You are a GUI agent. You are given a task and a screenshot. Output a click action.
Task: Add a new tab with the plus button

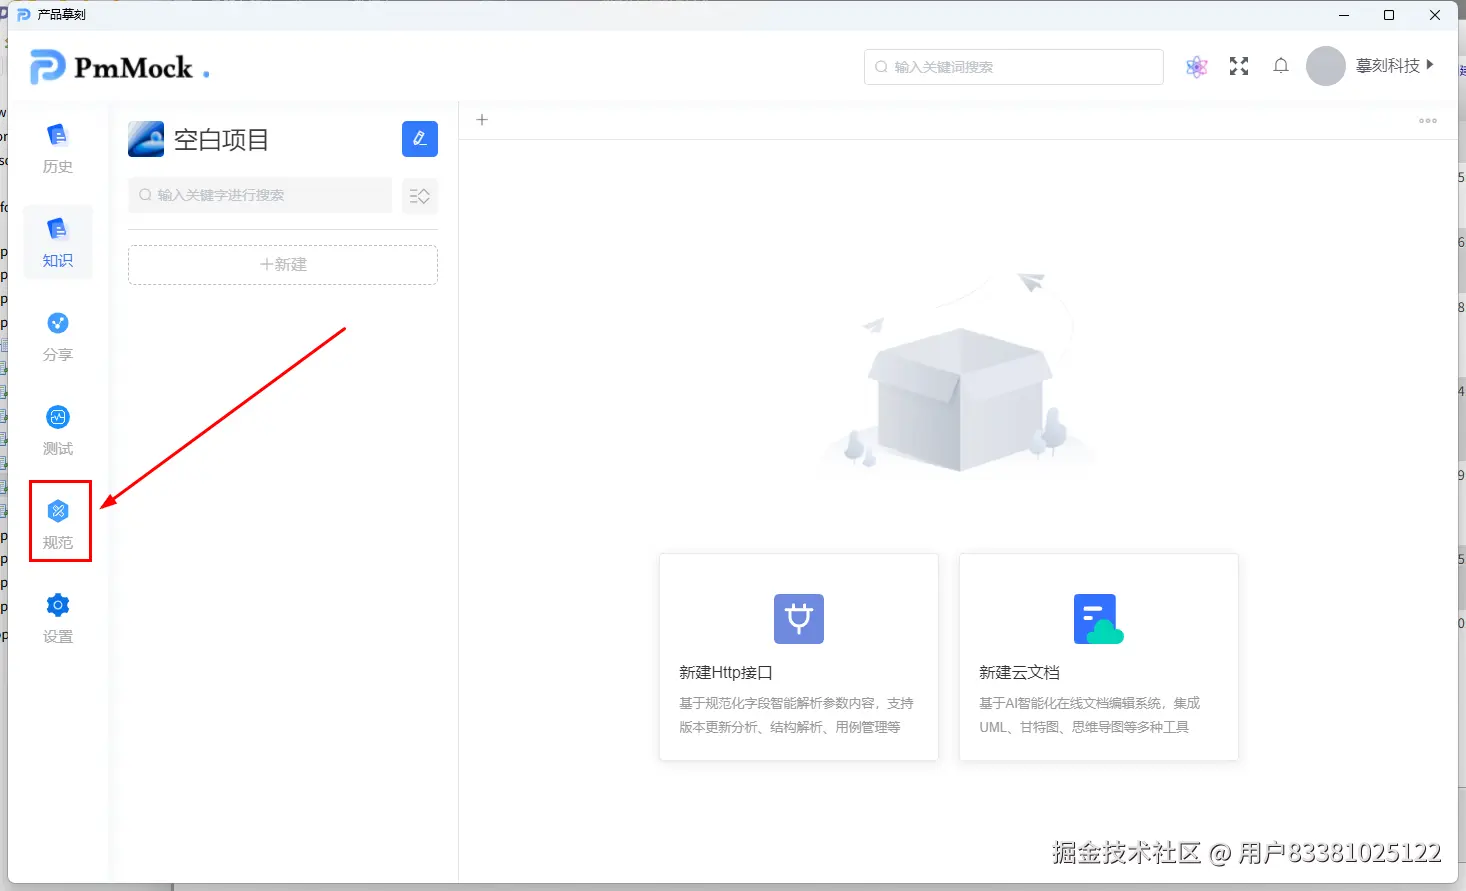click(x=481, y=119)
